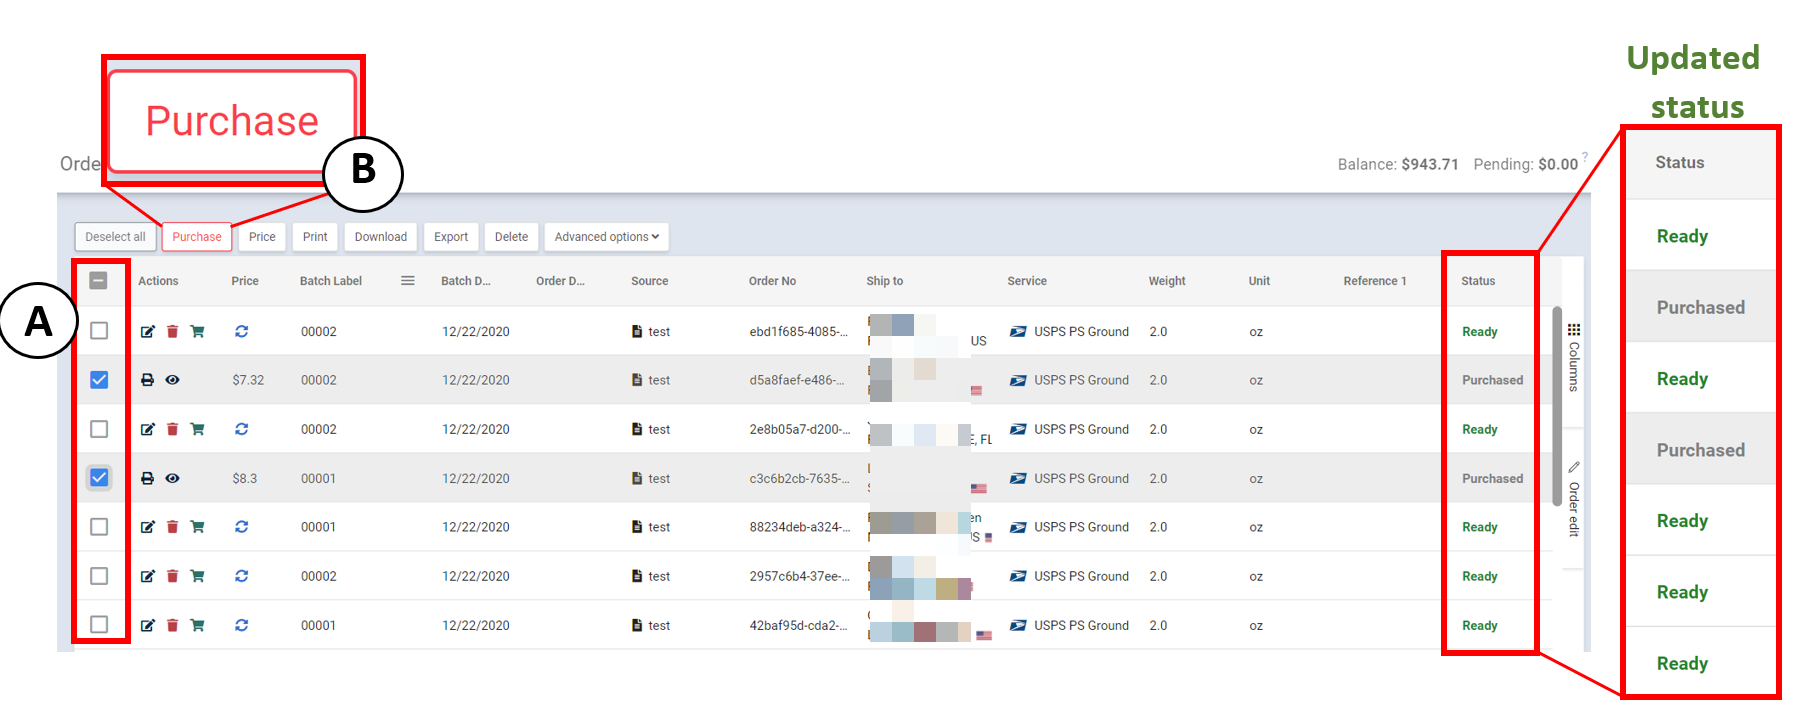The image size is (1797, 714).
Task: Click cart icon for order 2e8b05a7-d200
Action: (x=197, y=429)
